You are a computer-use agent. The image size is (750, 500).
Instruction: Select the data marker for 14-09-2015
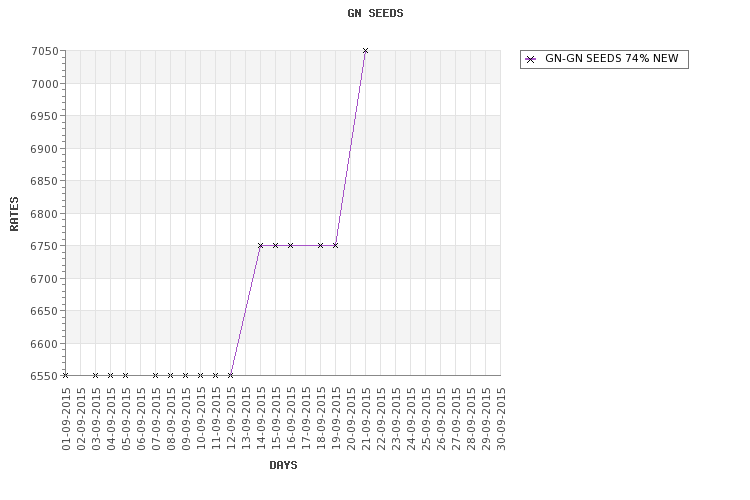260,245
